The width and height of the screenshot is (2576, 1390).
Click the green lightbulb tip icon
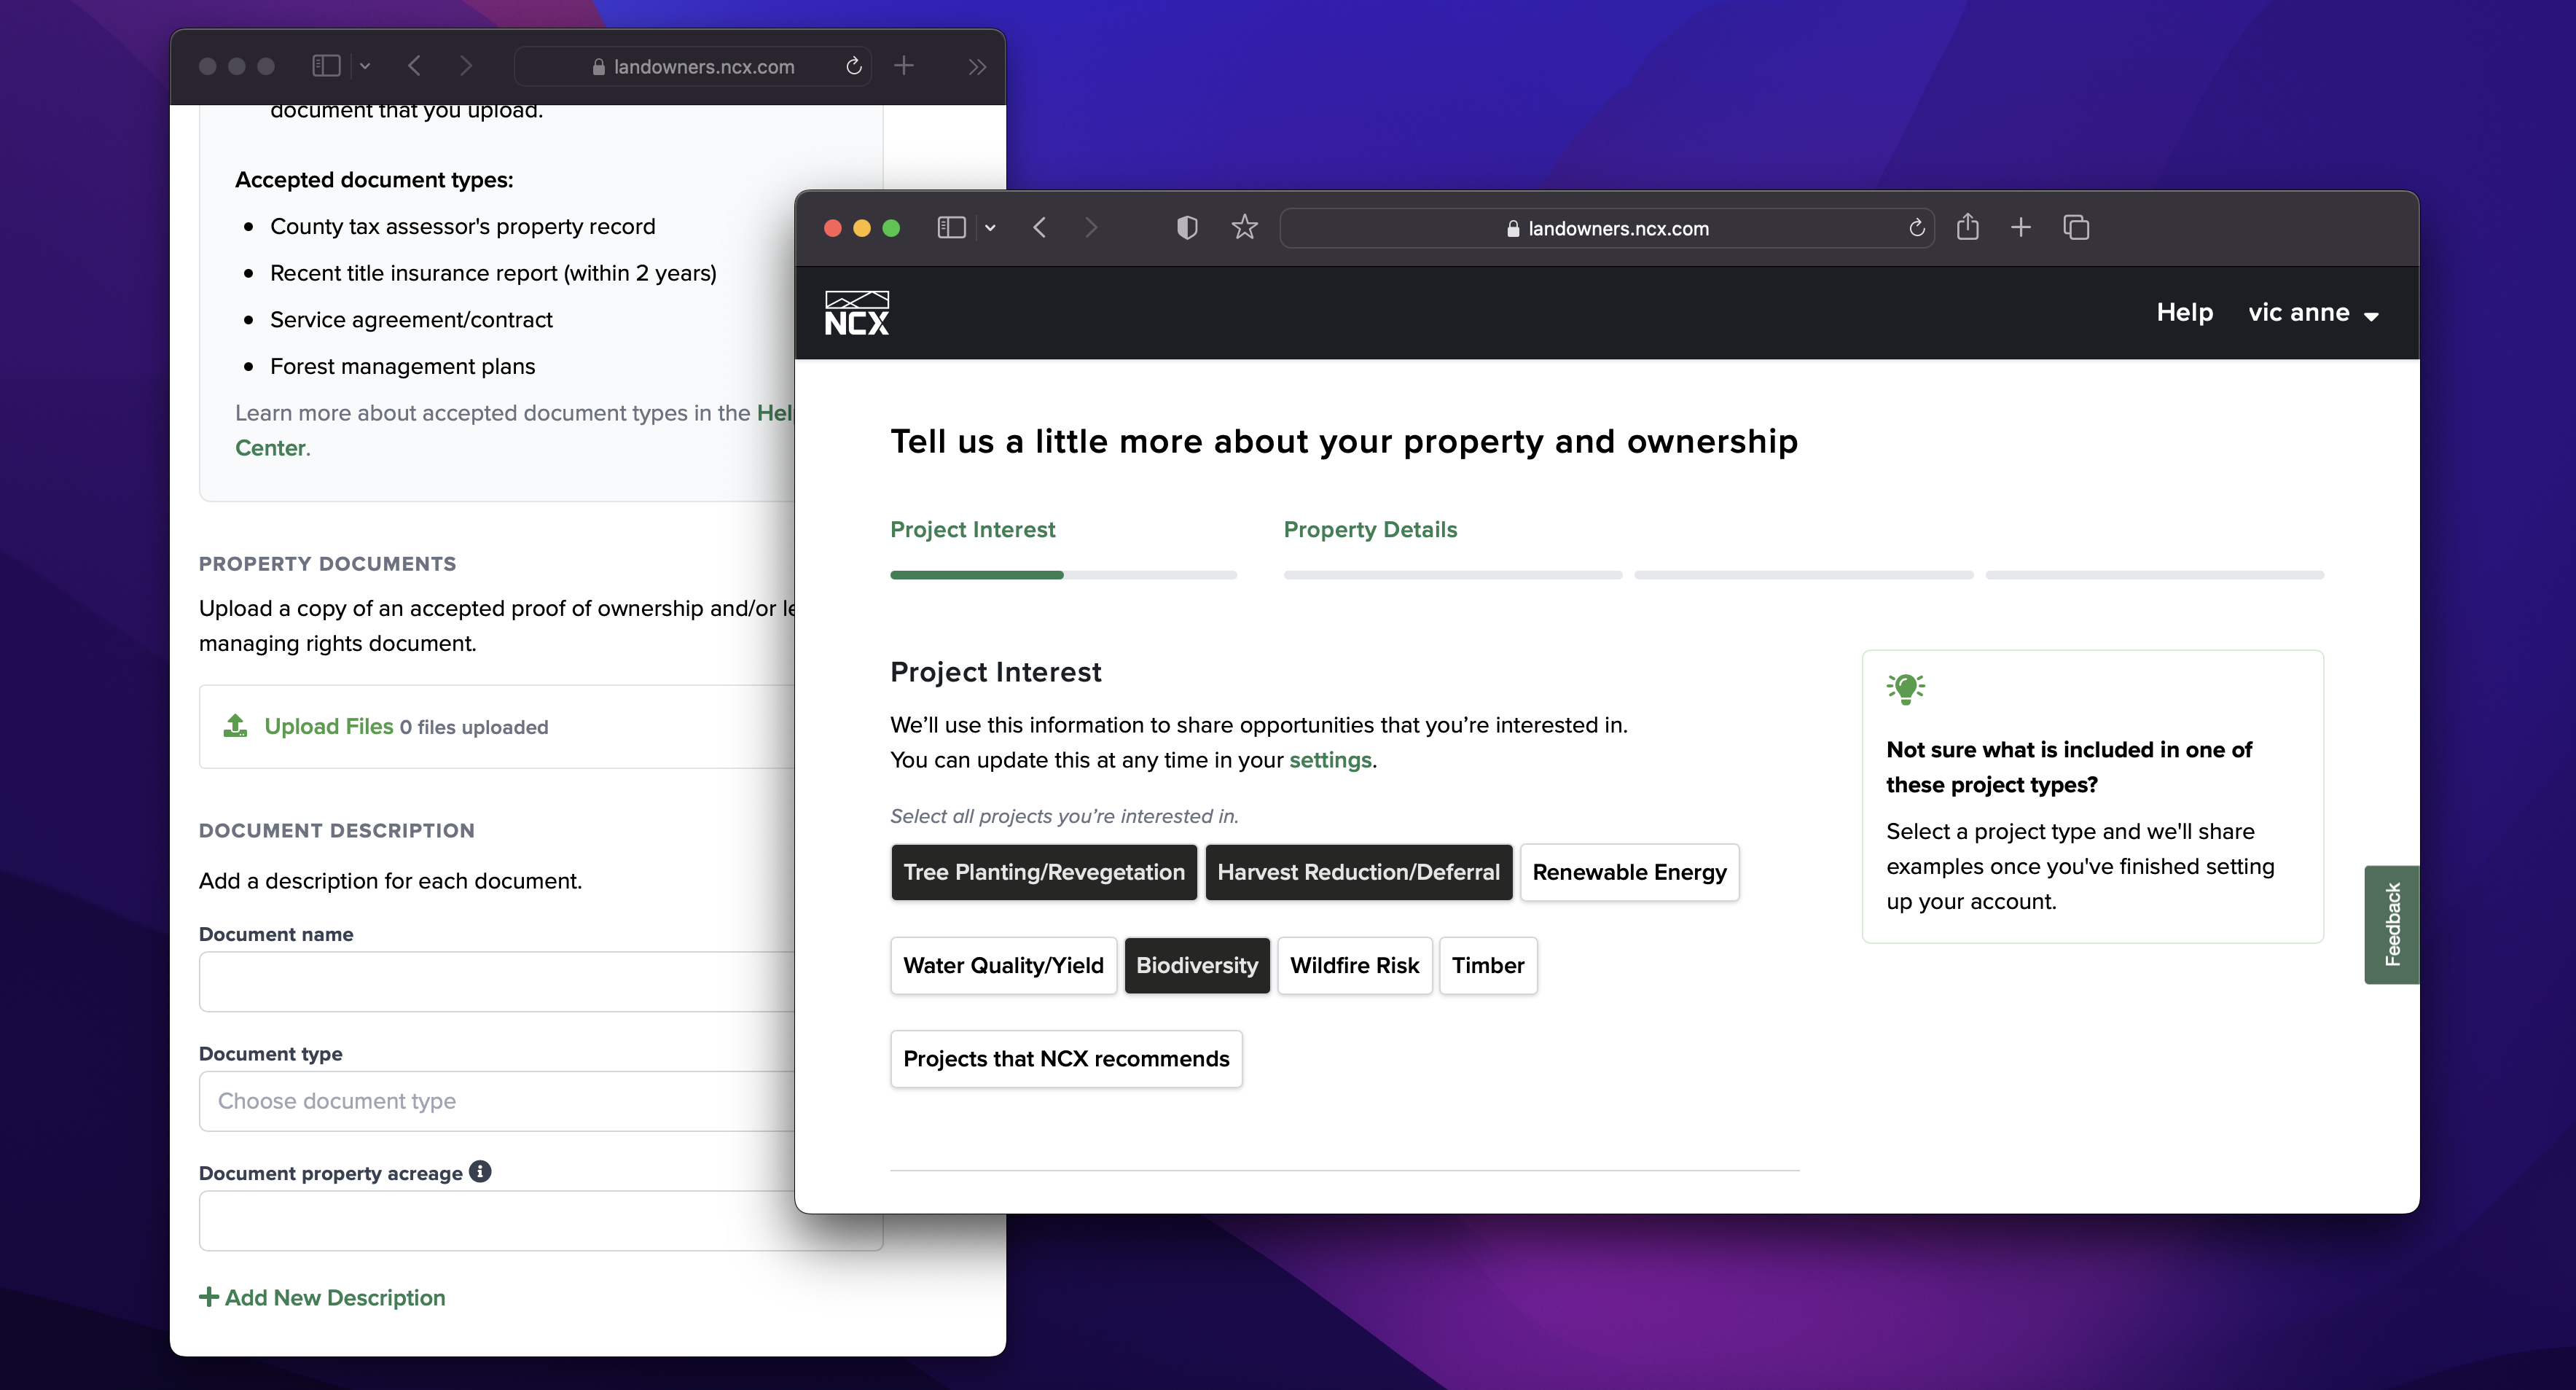1905,689
